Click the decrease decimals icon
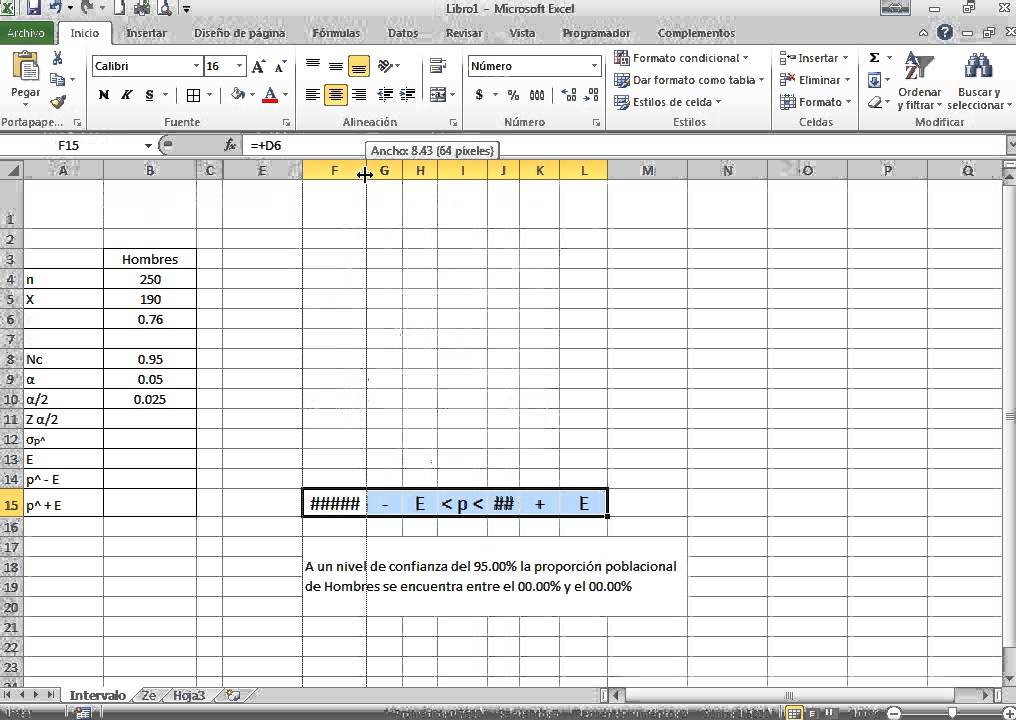 coord(590,95)
